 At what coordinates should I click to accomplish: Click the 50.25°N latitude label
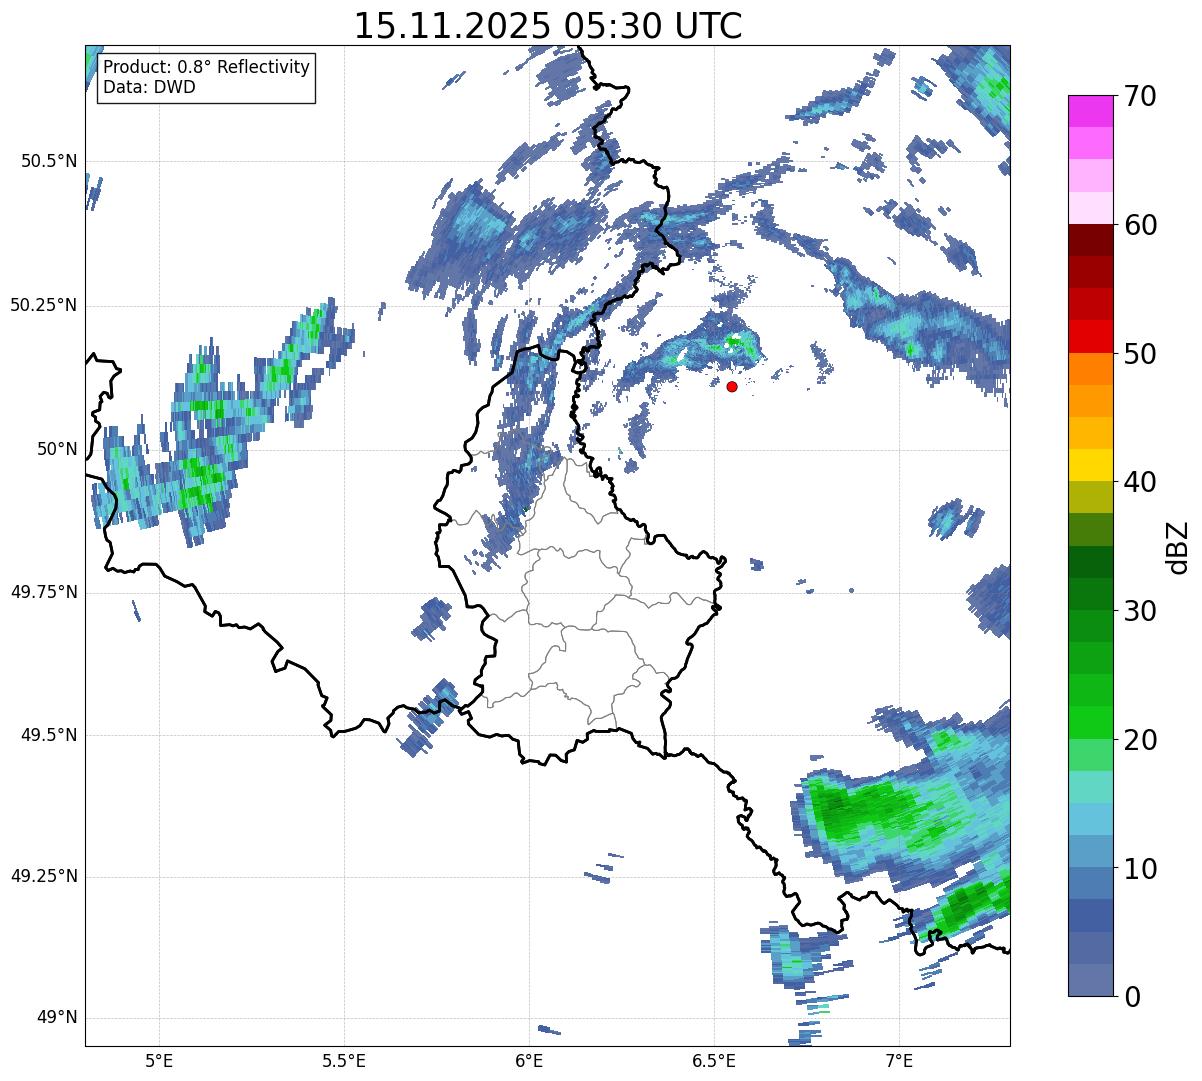pyautogui.click(x=43, y=305)
